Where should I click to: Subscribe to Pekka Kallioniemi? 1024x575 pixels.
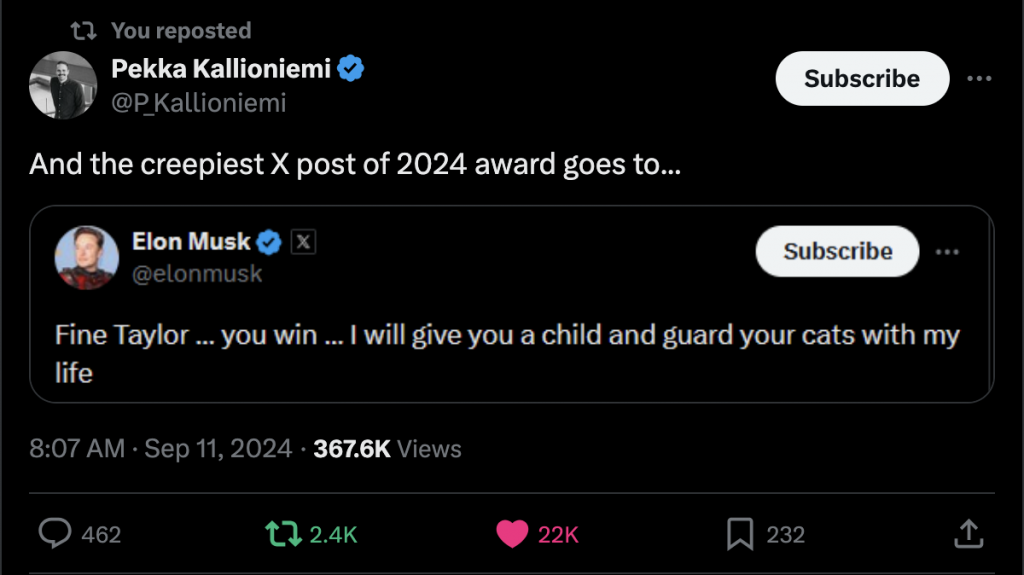click(x=862, y=78)
